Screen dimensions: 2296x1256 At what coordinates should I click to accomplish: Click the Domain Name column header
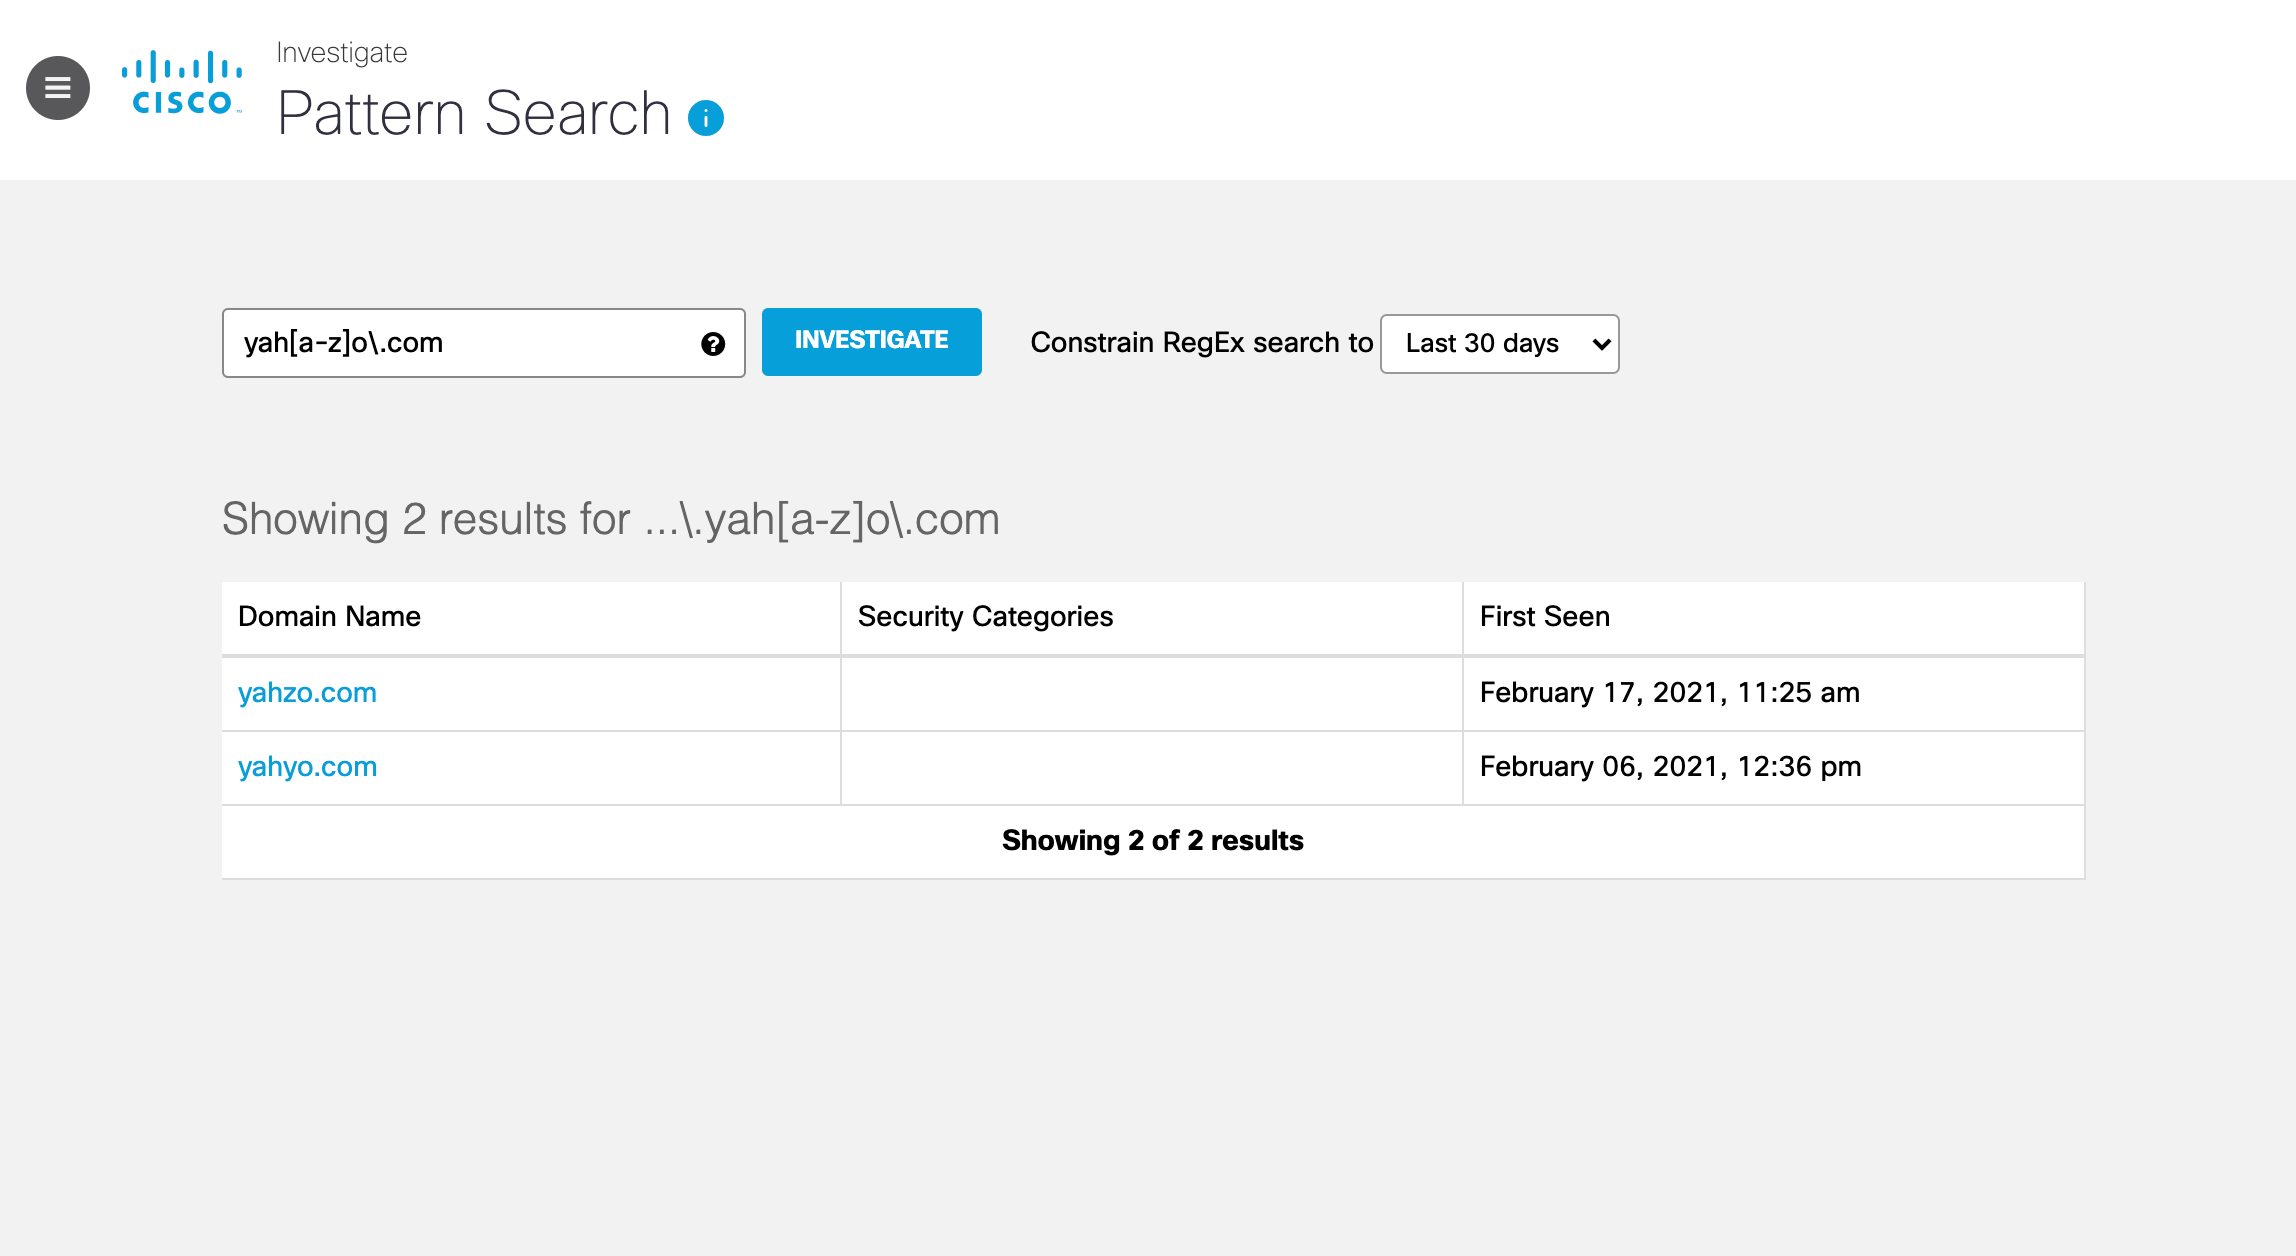329,616
